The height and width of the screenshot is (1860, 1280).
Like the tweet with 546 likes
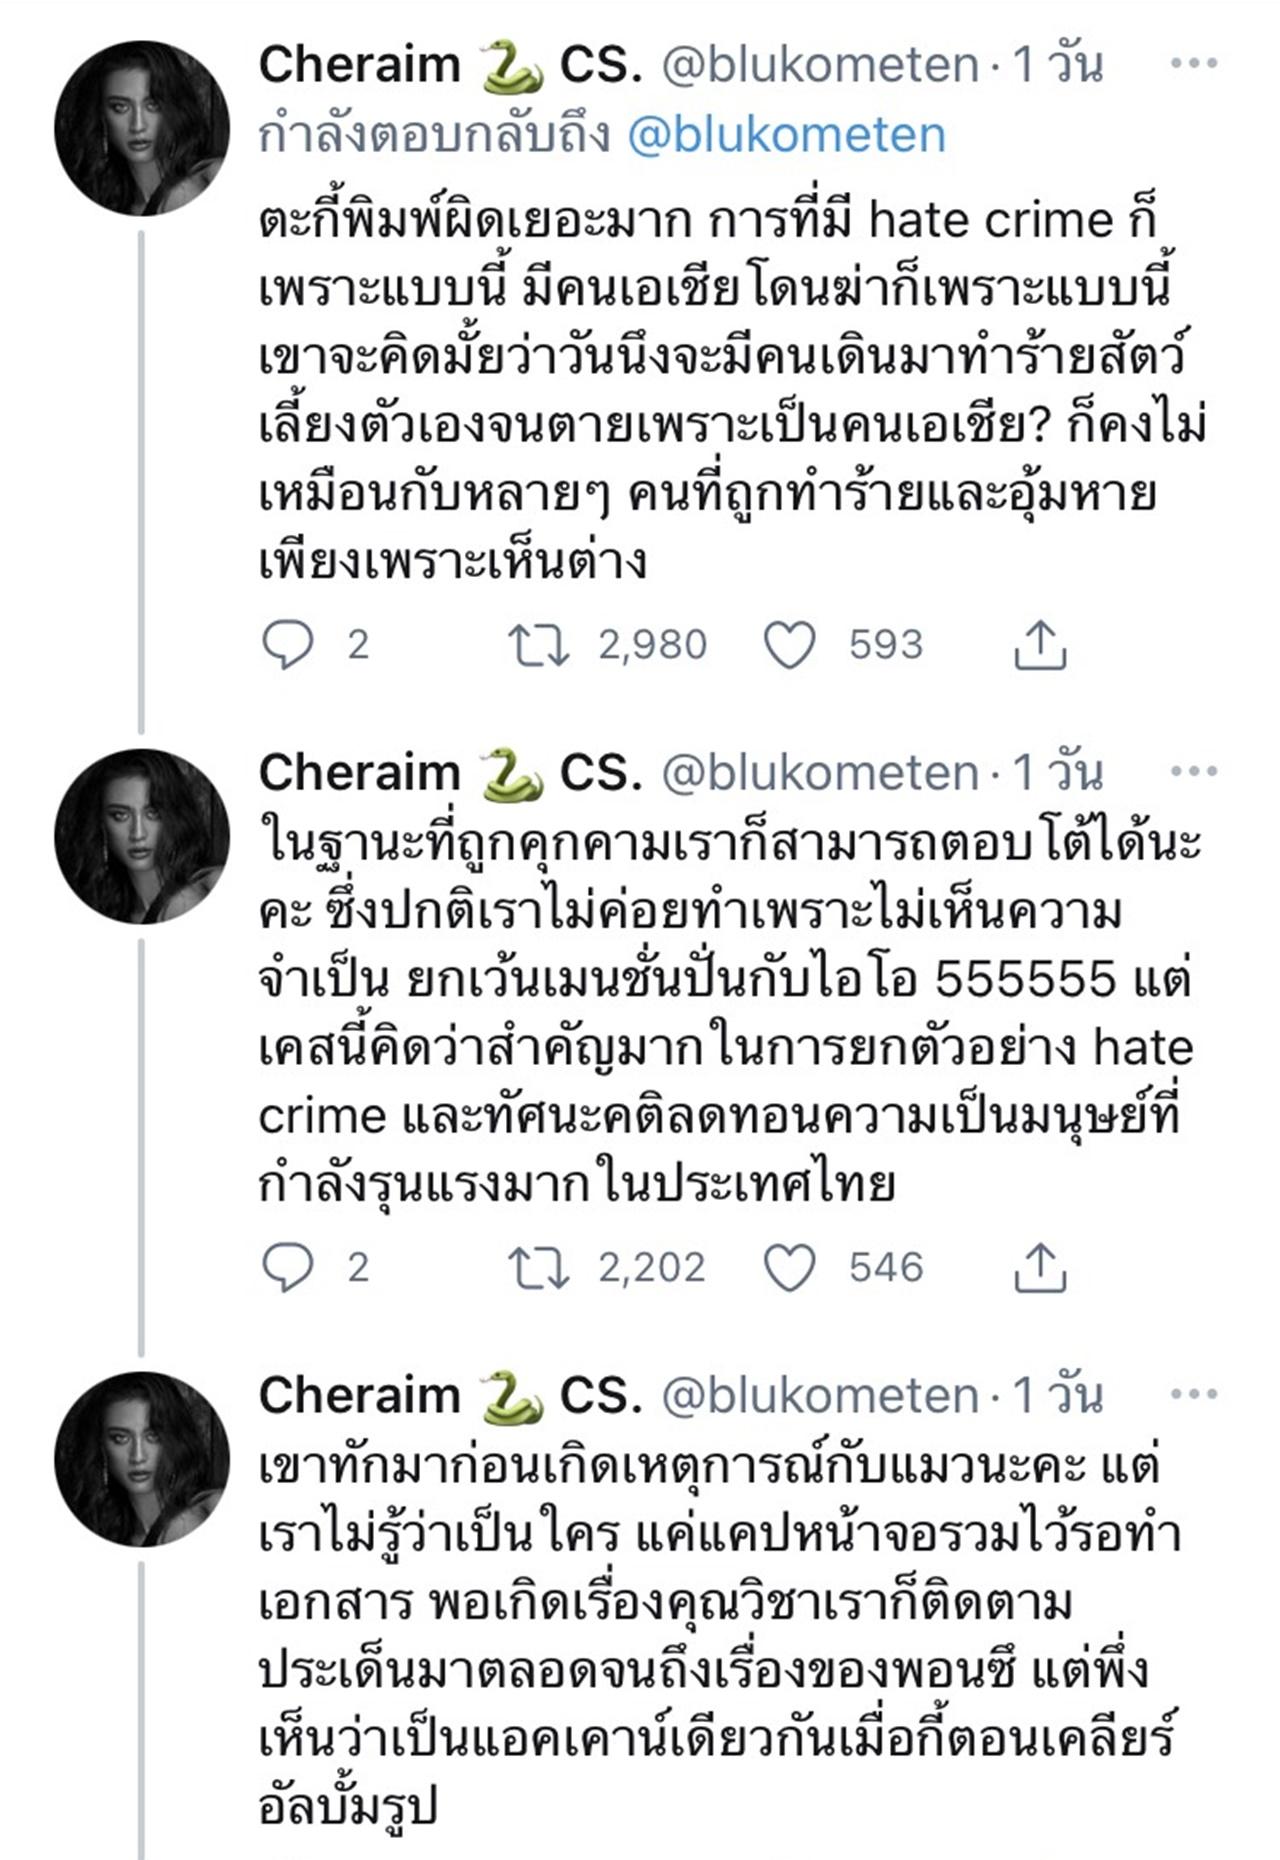point(790,1268)
